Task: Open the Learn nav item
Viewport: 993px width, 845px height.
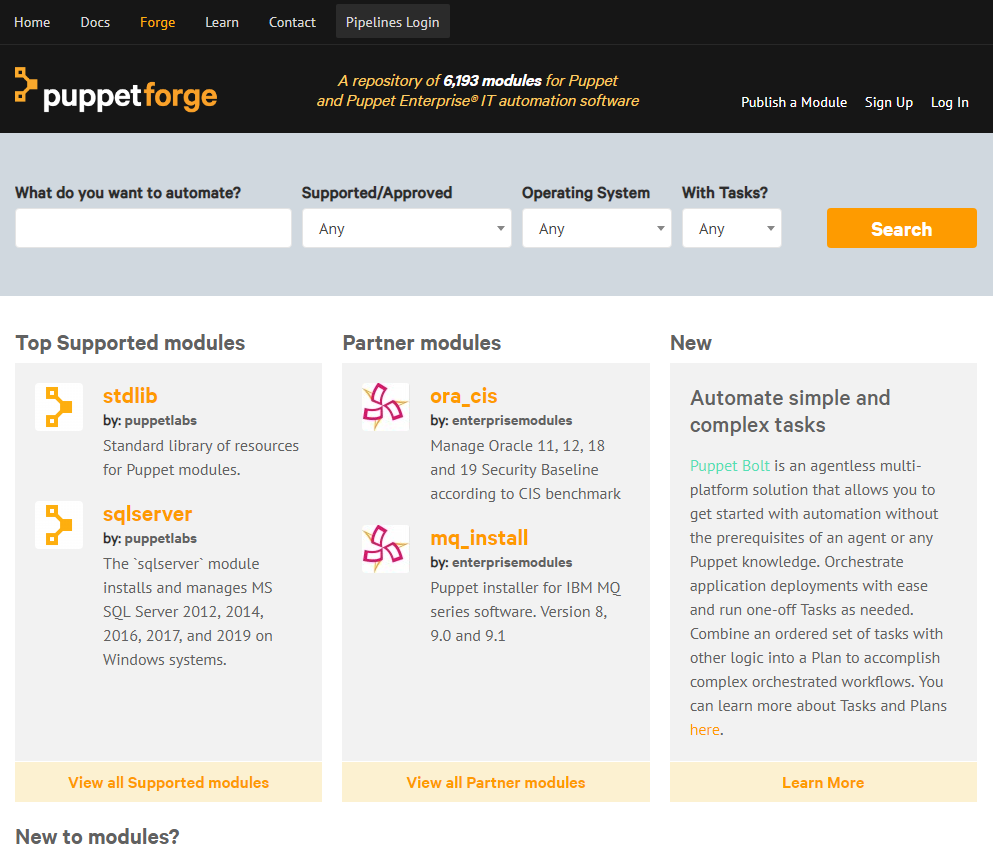Action: click(222, 22)
